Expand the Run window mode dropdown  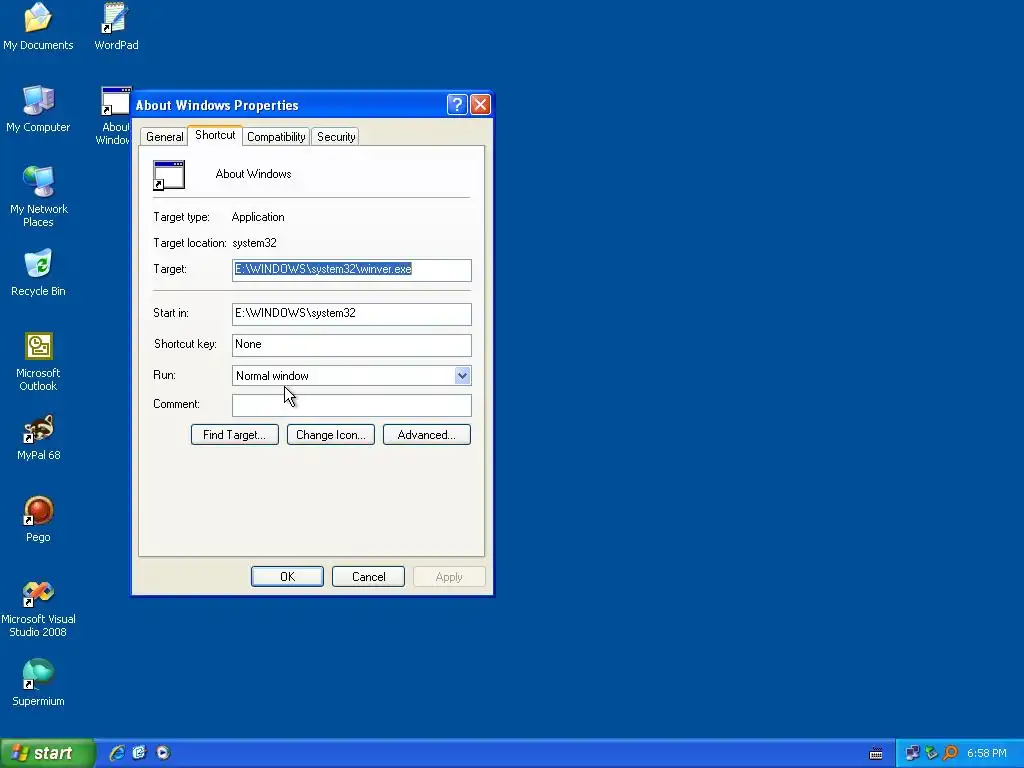(462, 376)
